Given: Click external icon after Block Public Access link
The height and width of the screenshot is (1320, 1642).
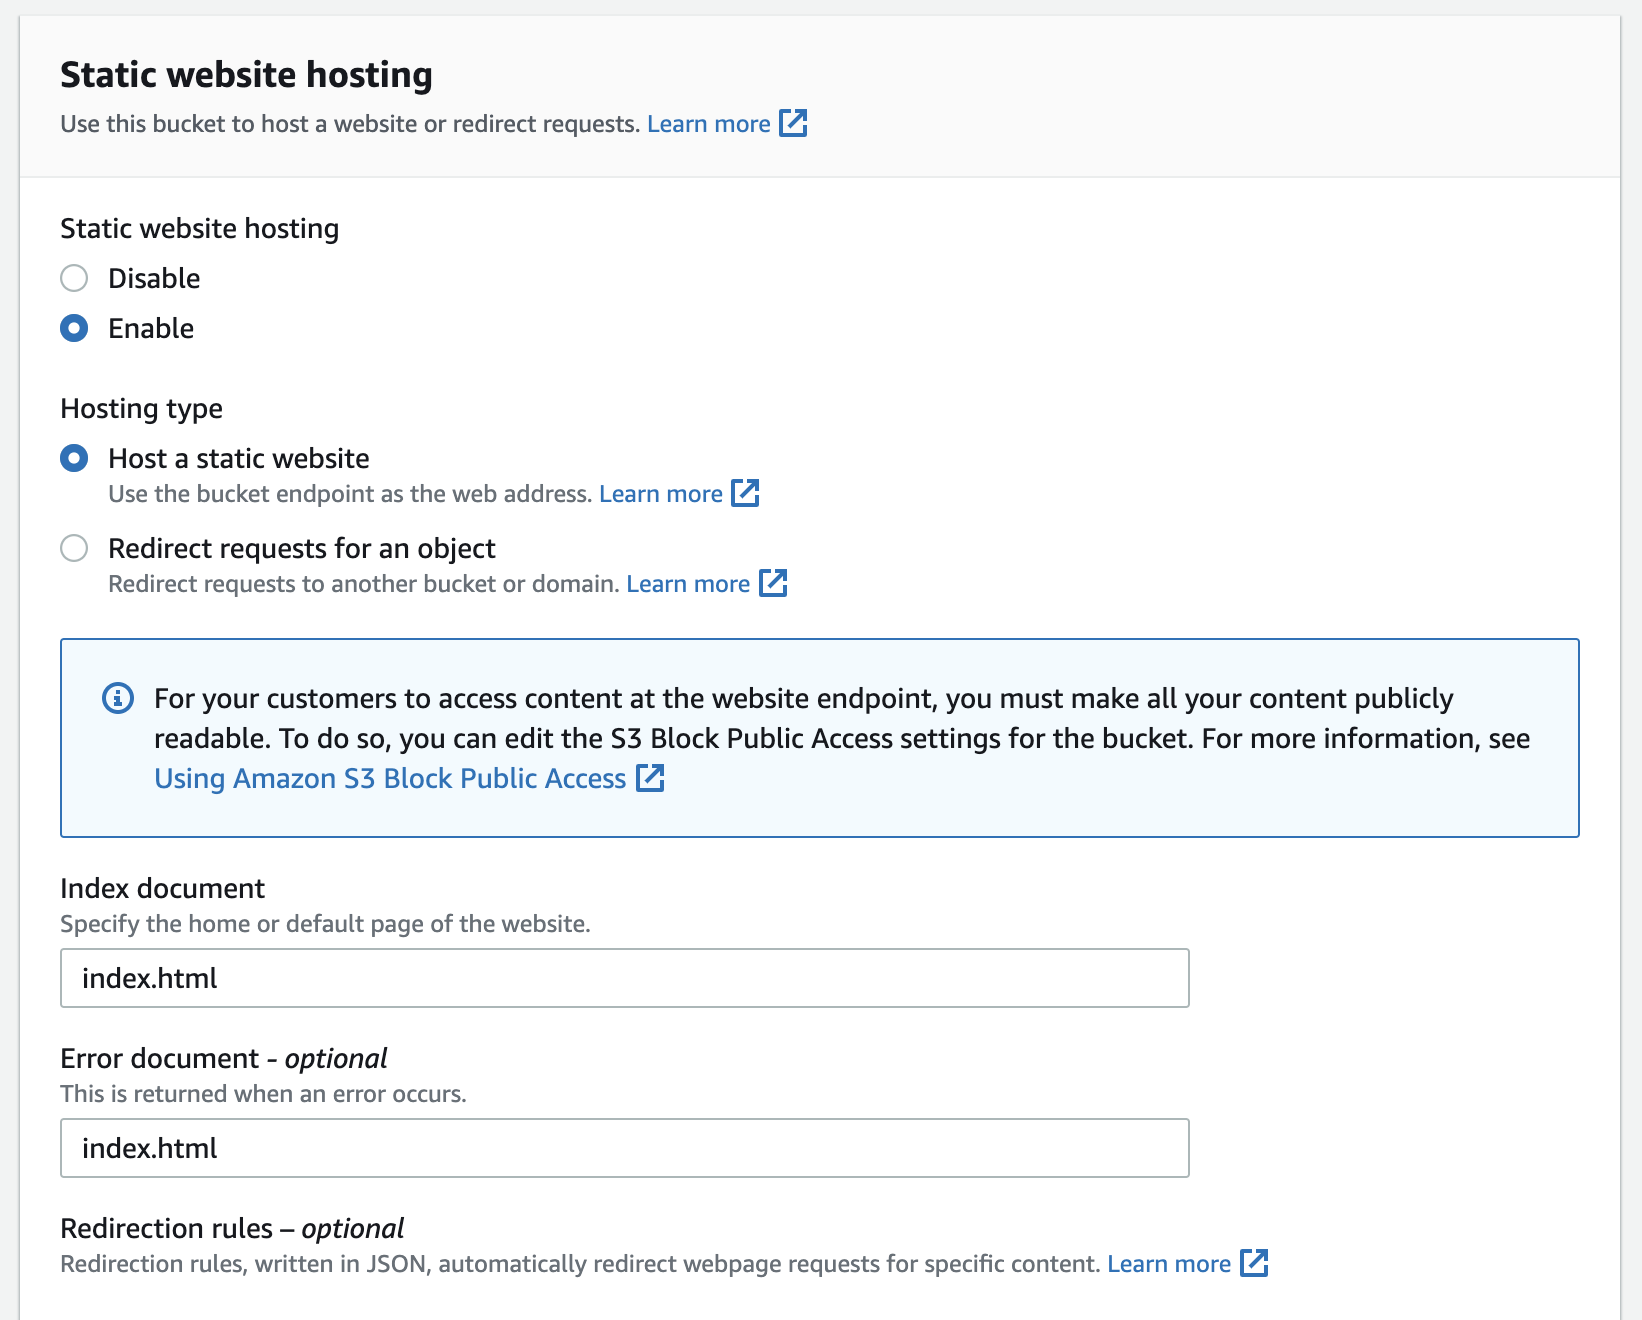Looking at the screenshot, I should pyautogui.click(x=651, y=777).
